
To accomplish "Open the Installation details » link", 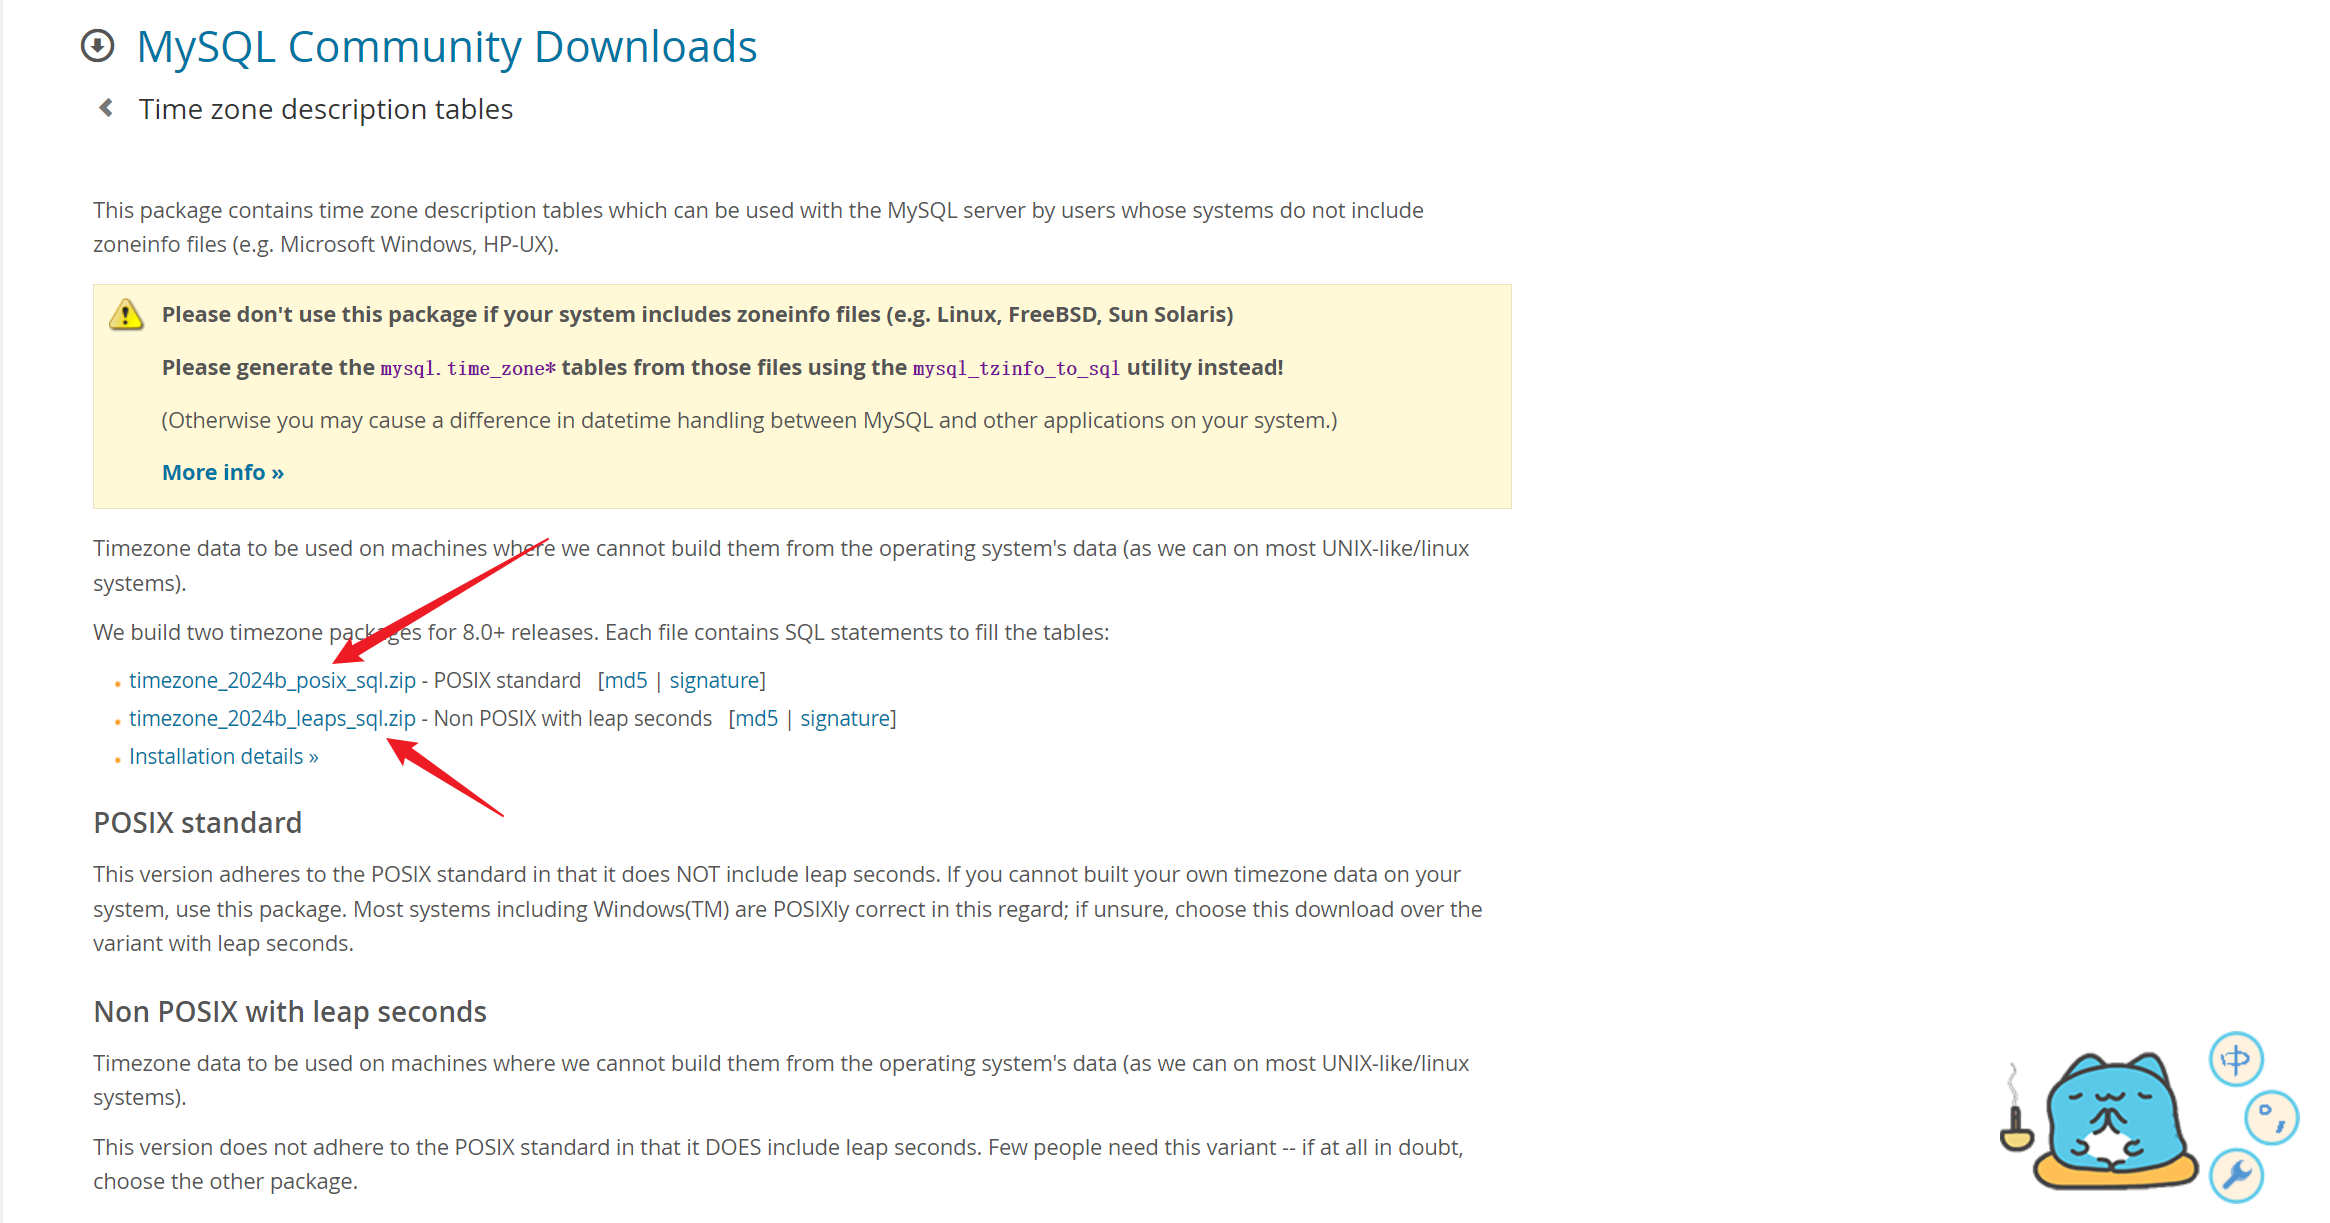I will pyautogui.click(x=223, y=757).
